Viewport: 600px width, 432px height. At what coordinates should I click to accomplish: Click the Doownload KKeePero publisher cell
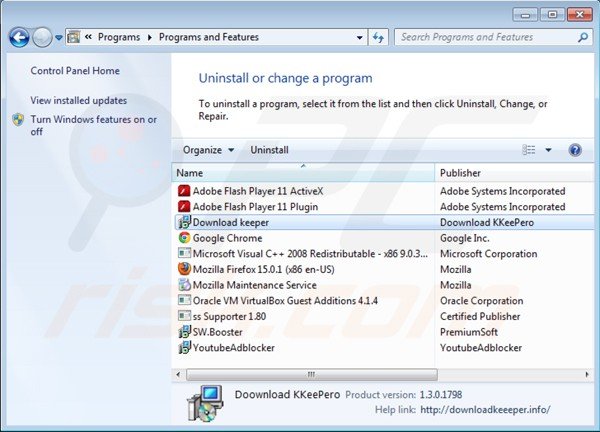487,222
